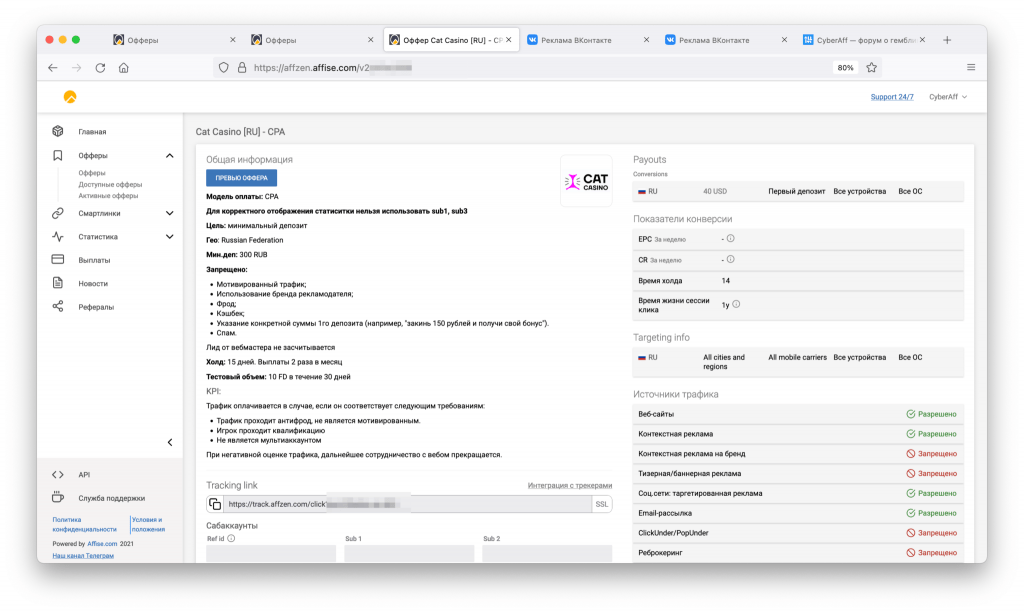The image size is (1024, 612).
Task: Click the EPC info icon
Action: [731, 238]
